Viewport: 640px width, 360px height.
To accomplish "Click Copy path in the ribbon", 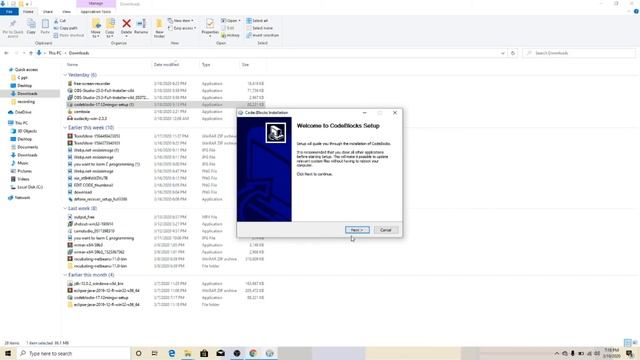I will tap(65, 28).
